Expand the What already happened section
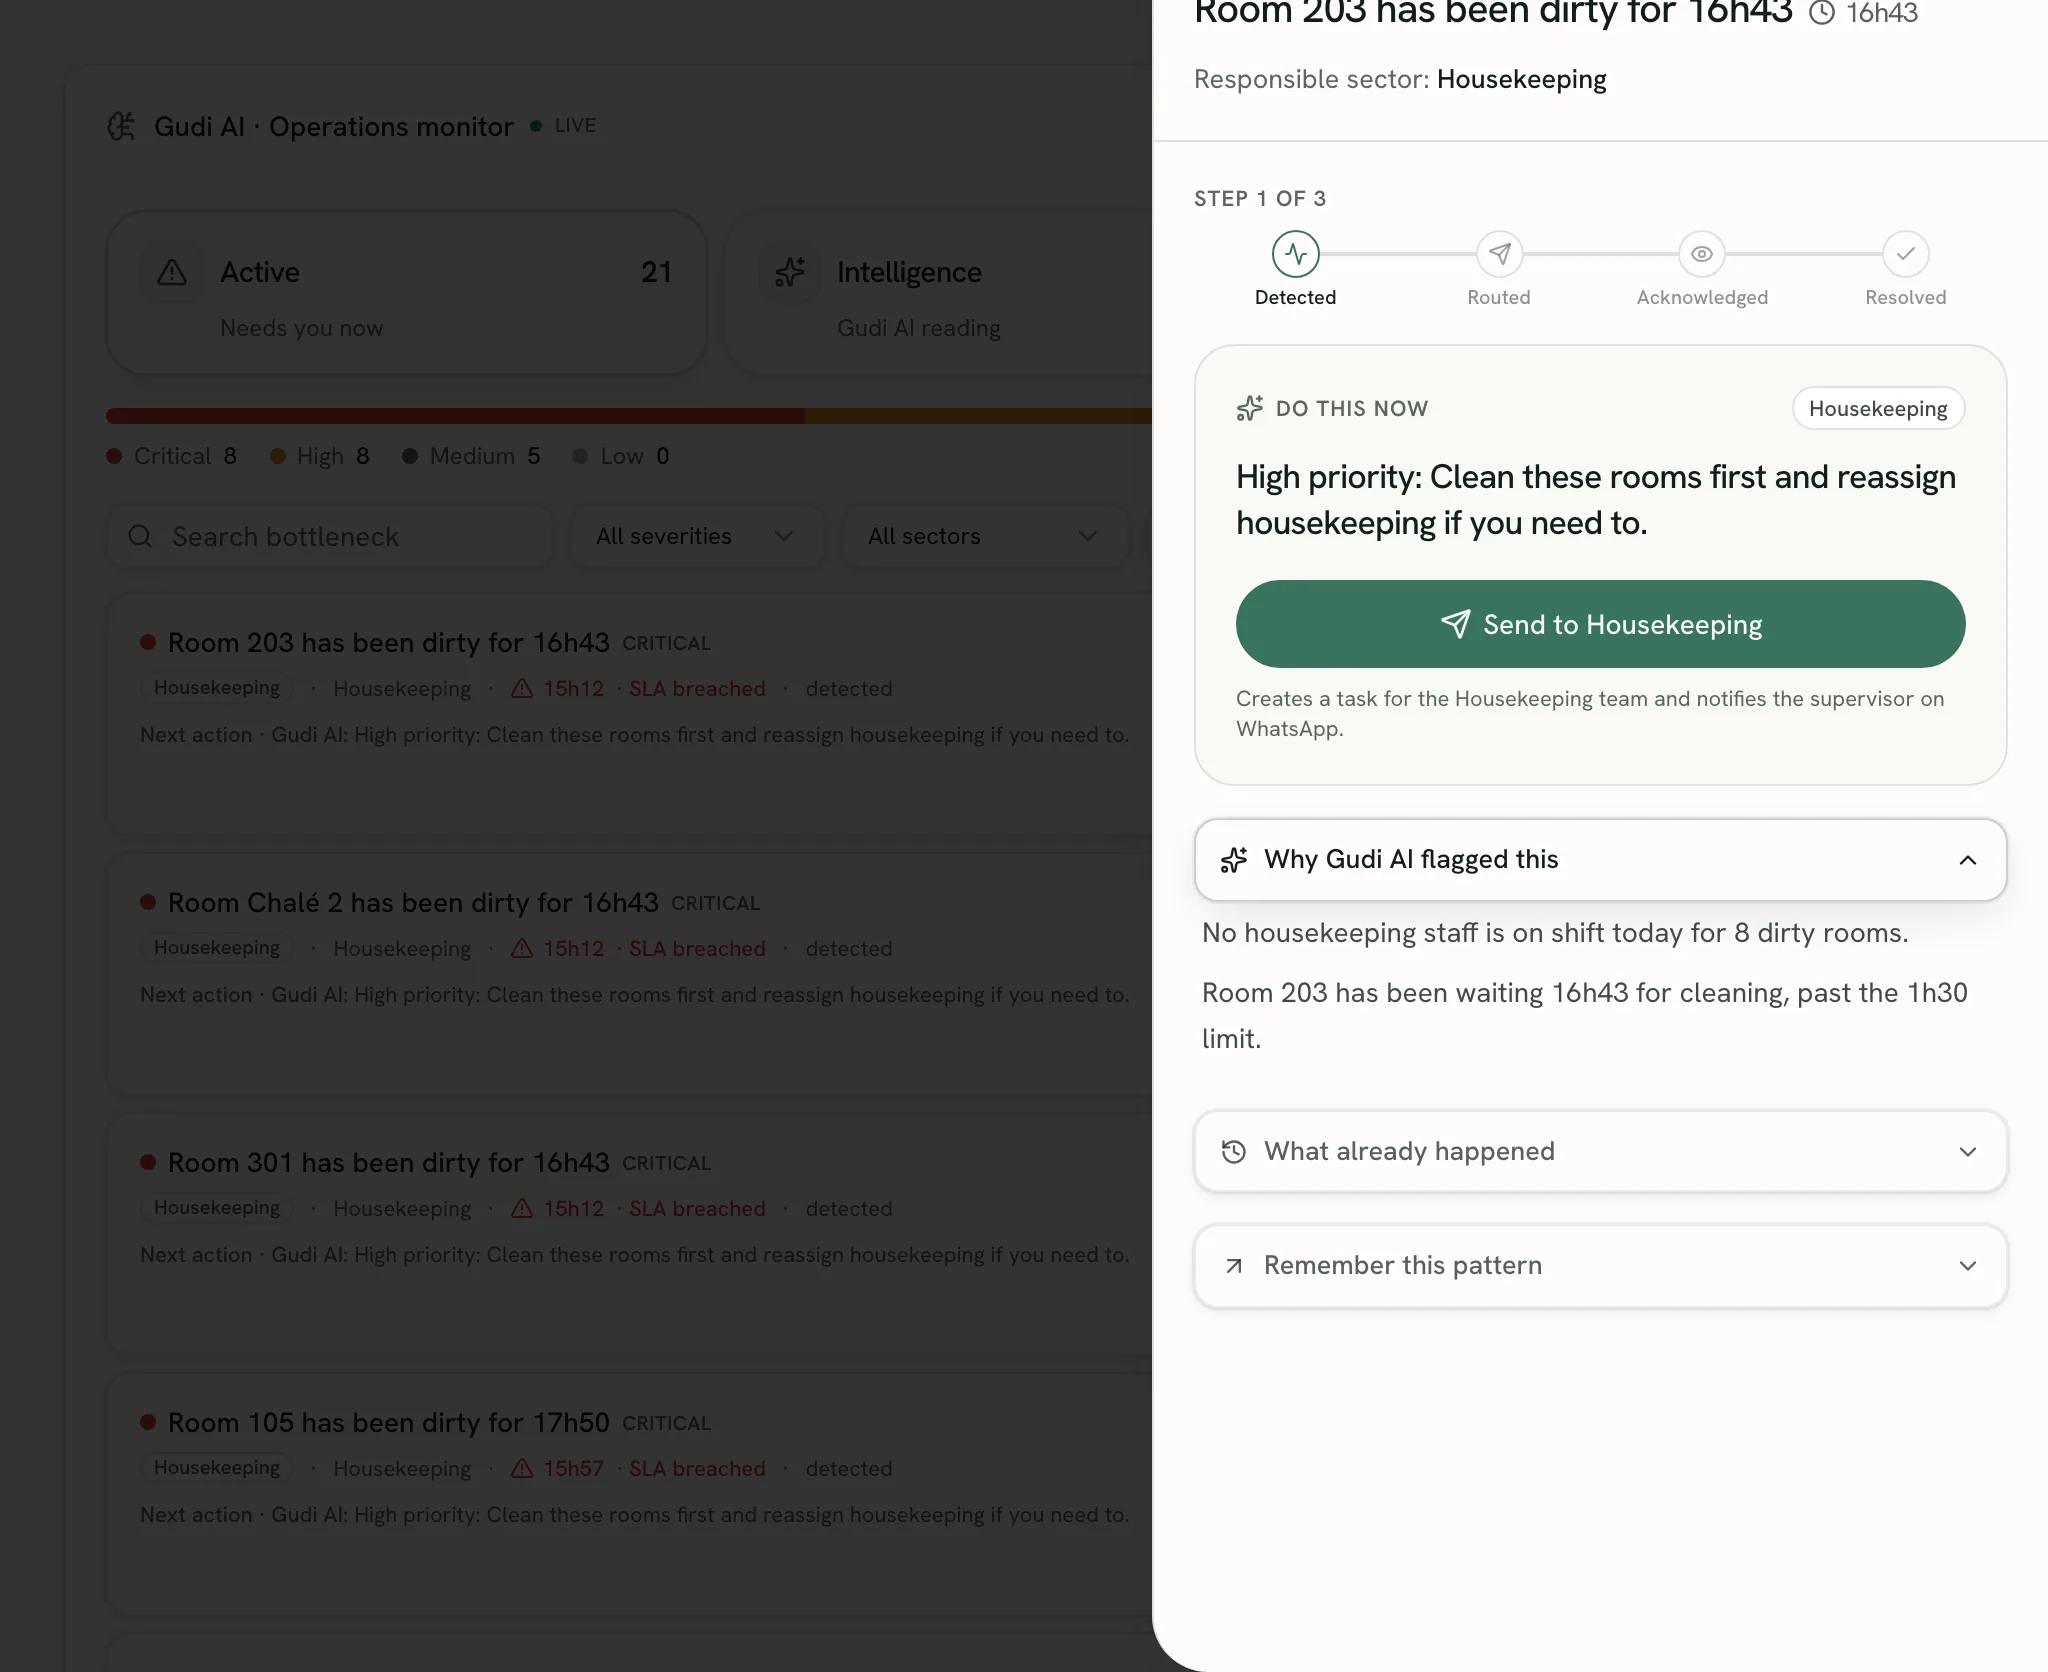The height and width of the screenshot is (1672, 2048). click(1600, 1151)
